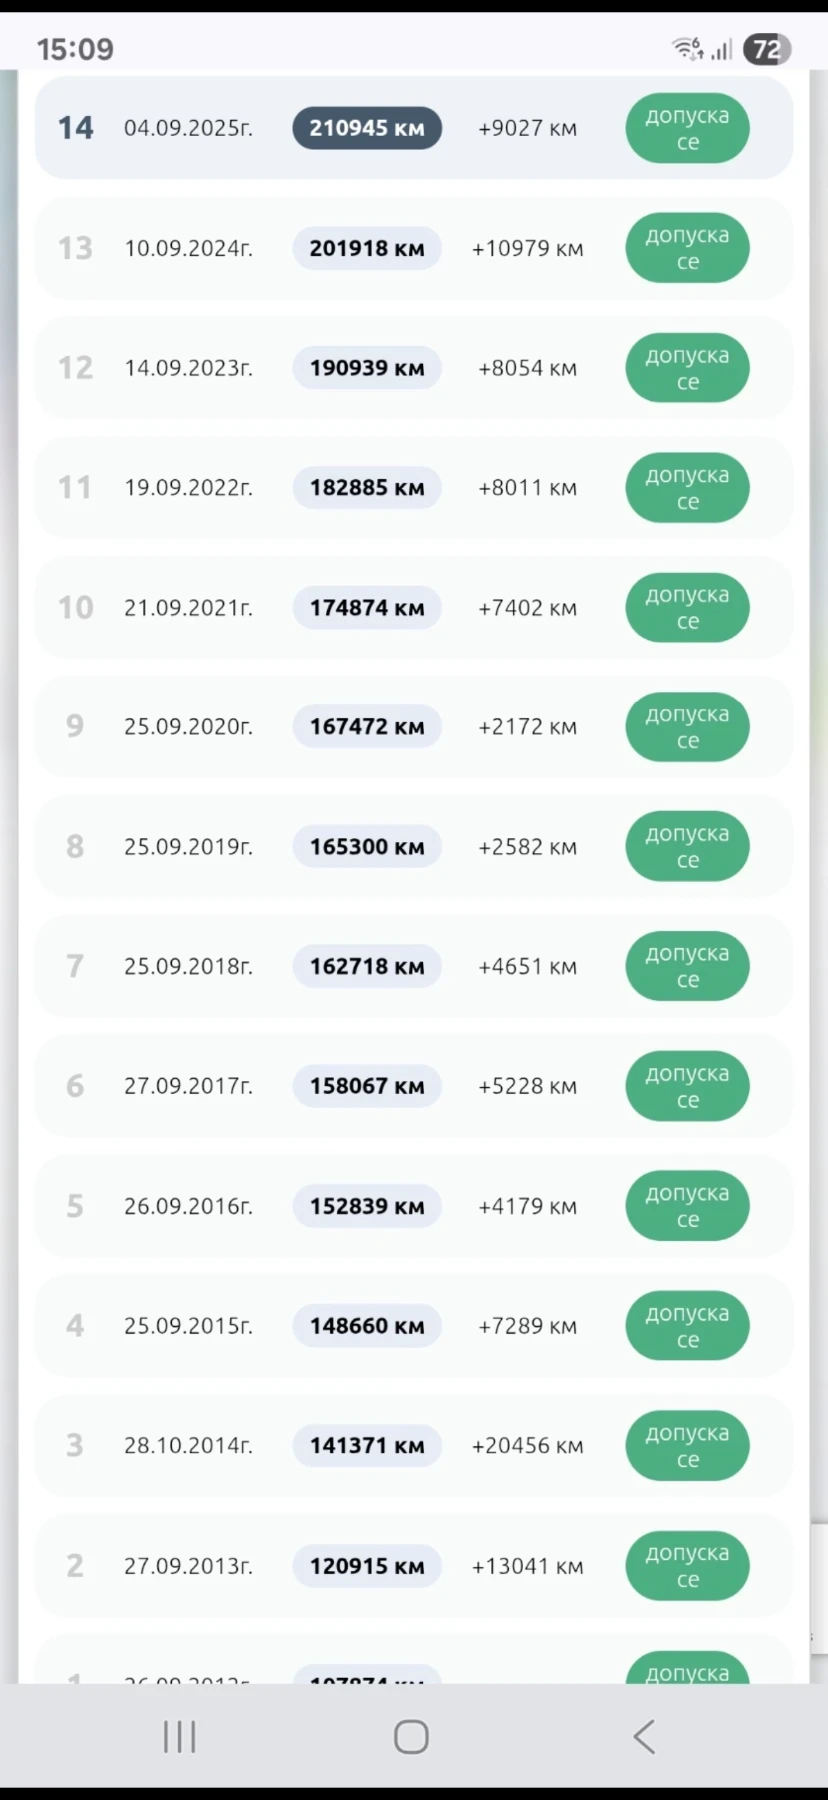This screenshot has height=1800, width=828.
Task: Select the 190939 км mileage pill
Action: click(x=367, y=368)
